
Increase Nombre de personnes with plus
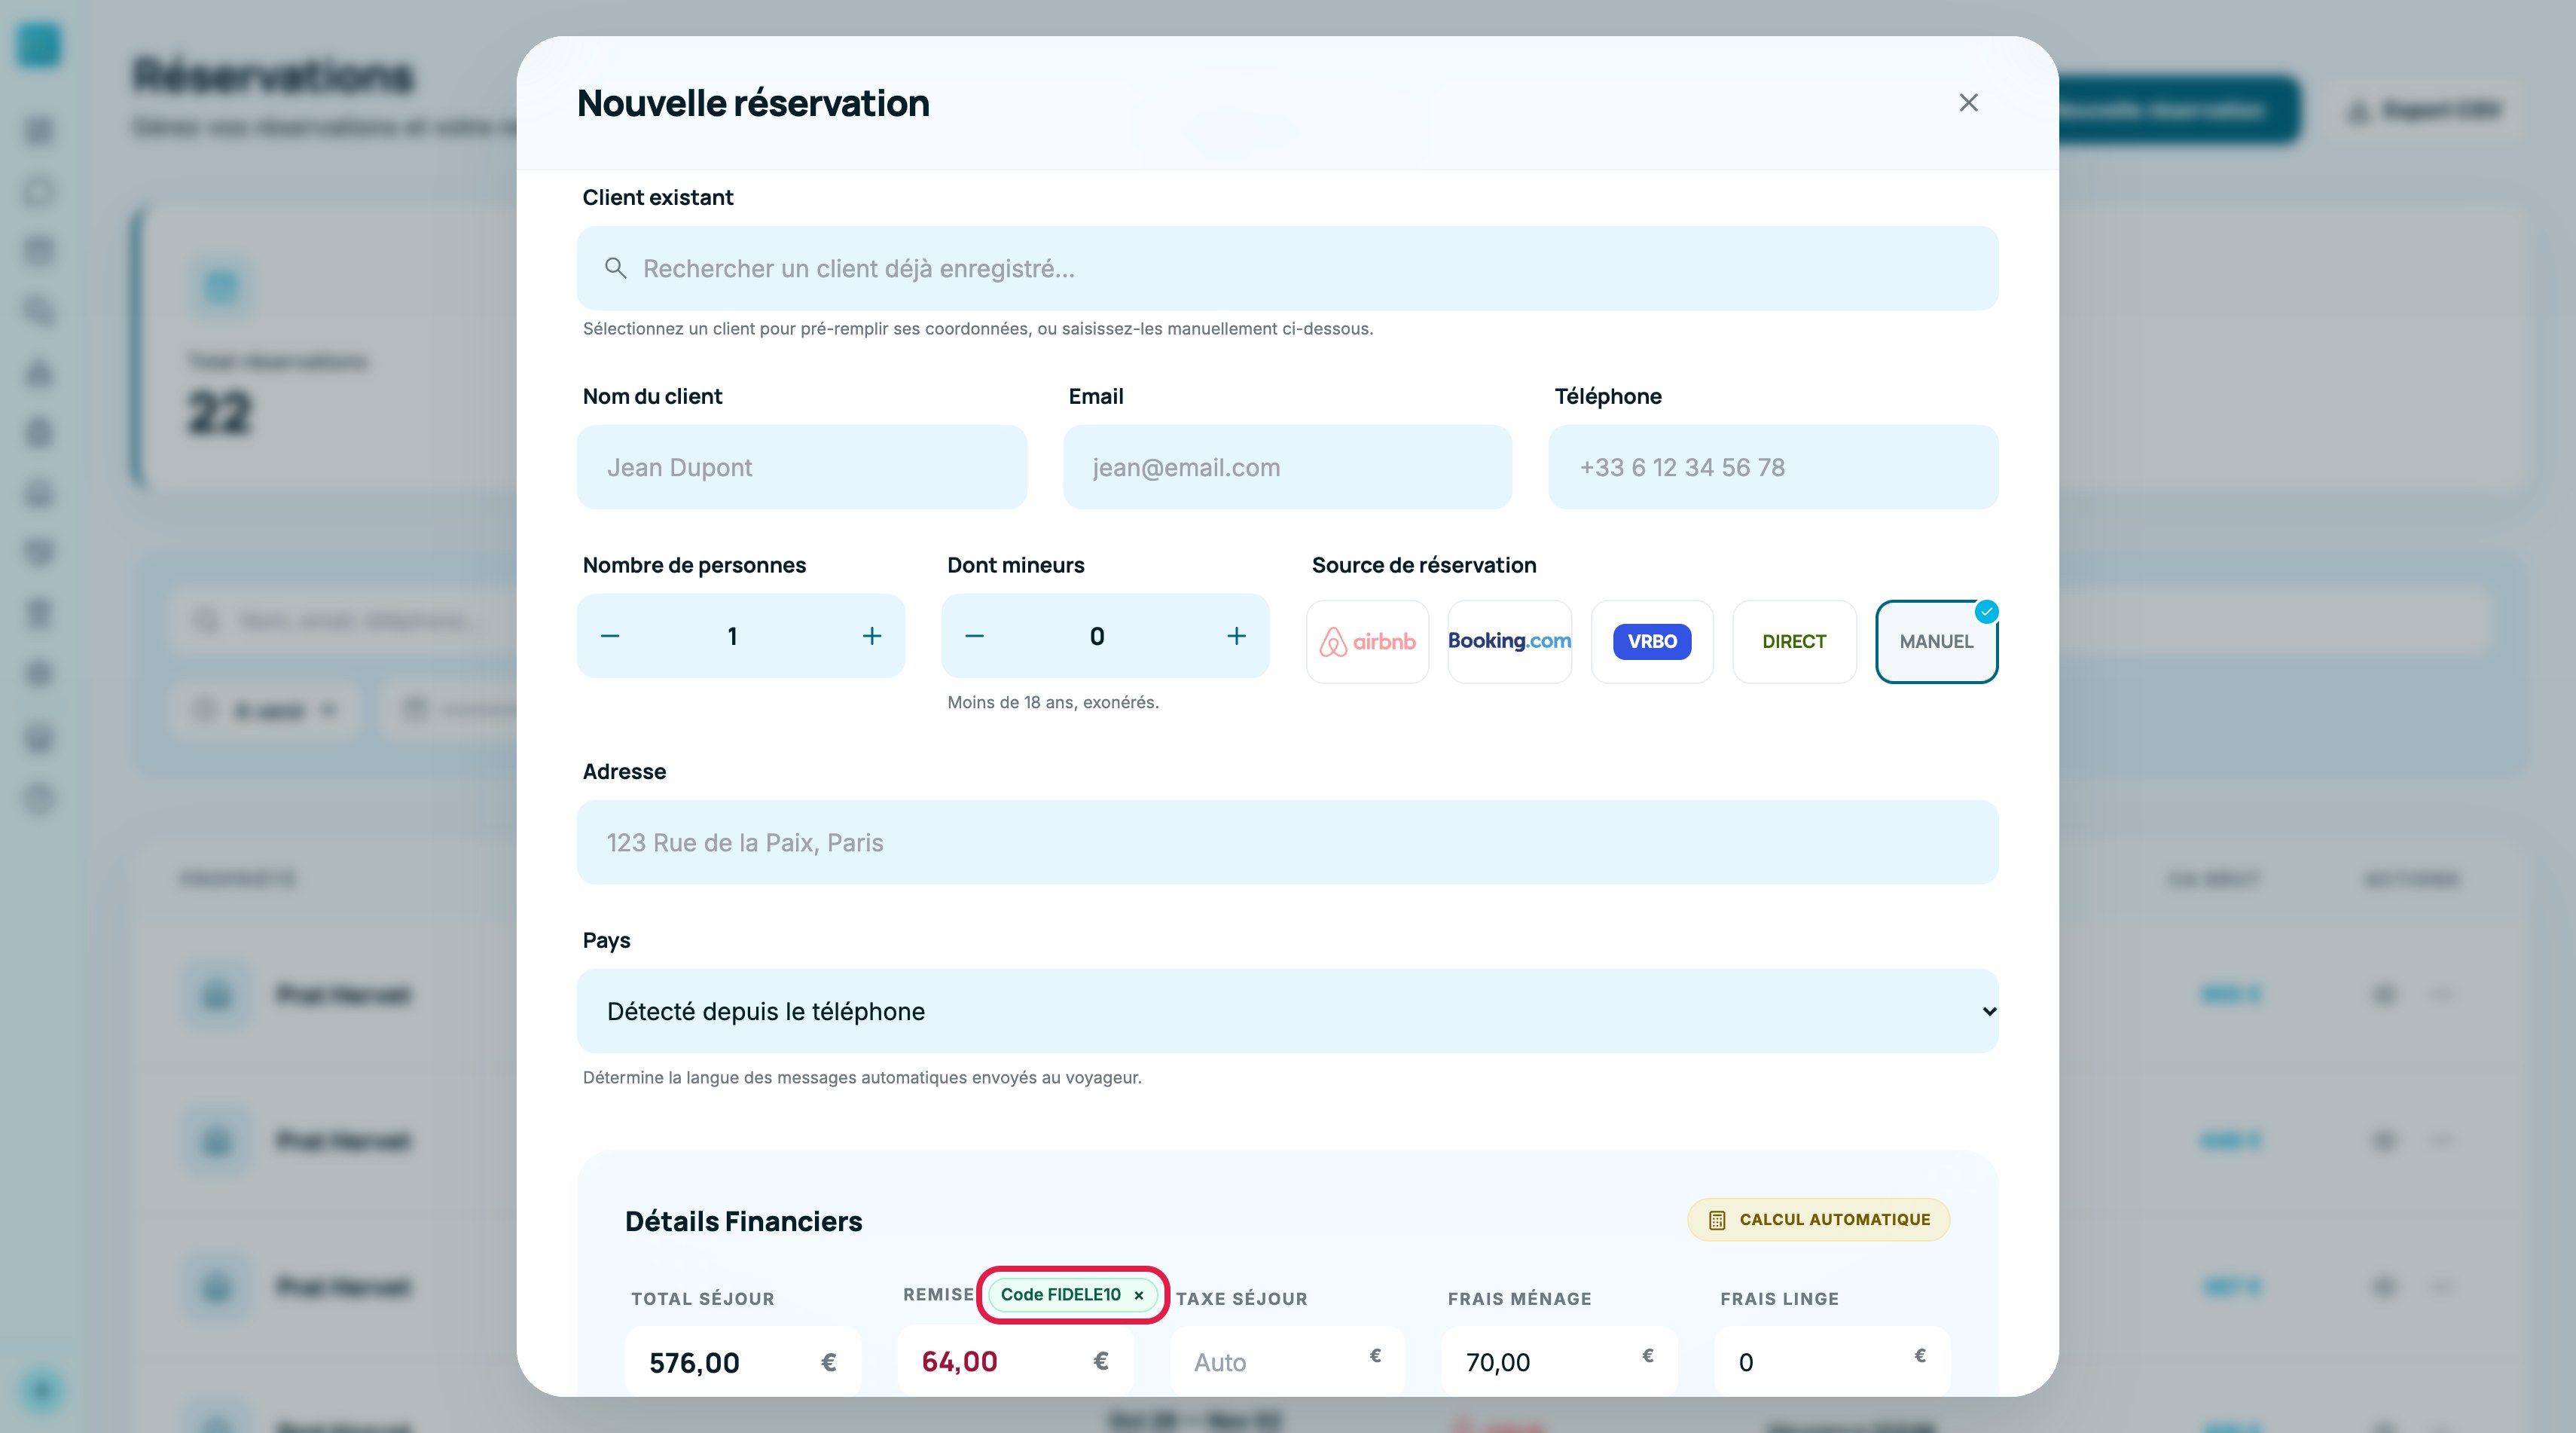point(872,636)
